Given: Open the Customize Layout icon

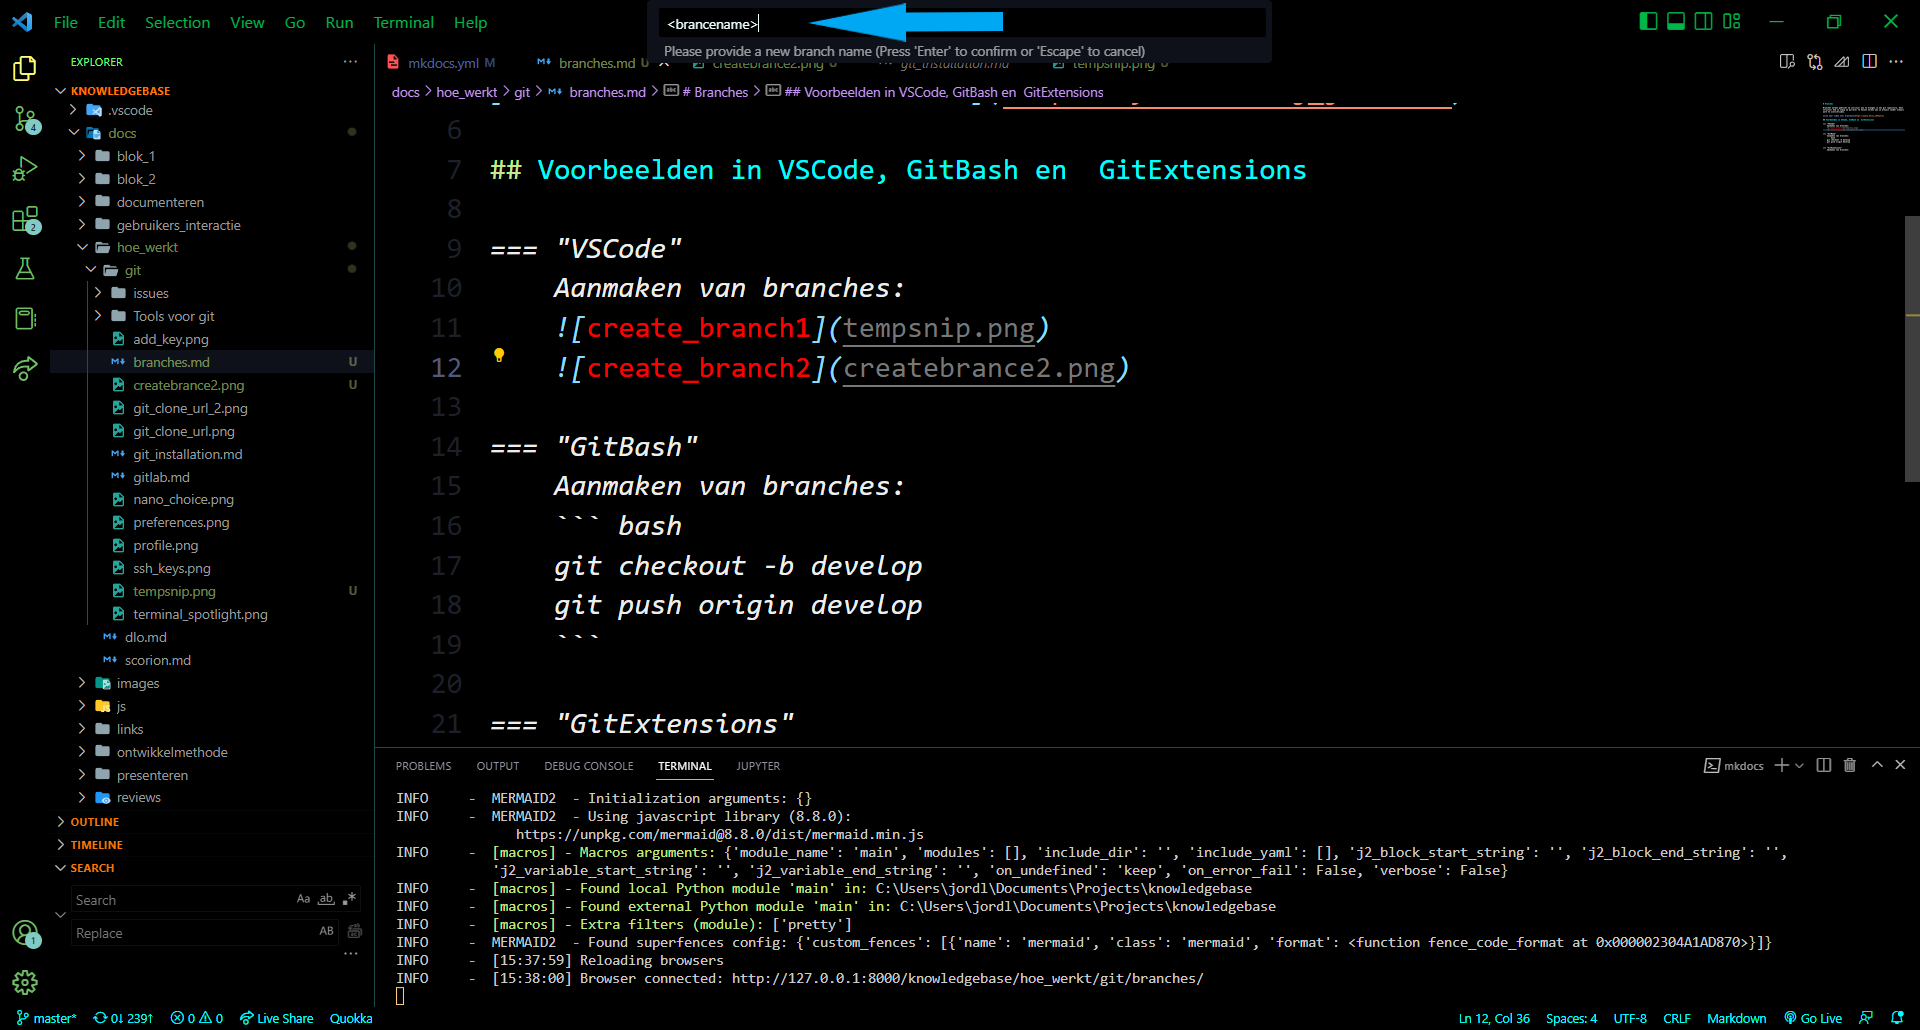Looking at the screenshot, I should point(1732,21).
